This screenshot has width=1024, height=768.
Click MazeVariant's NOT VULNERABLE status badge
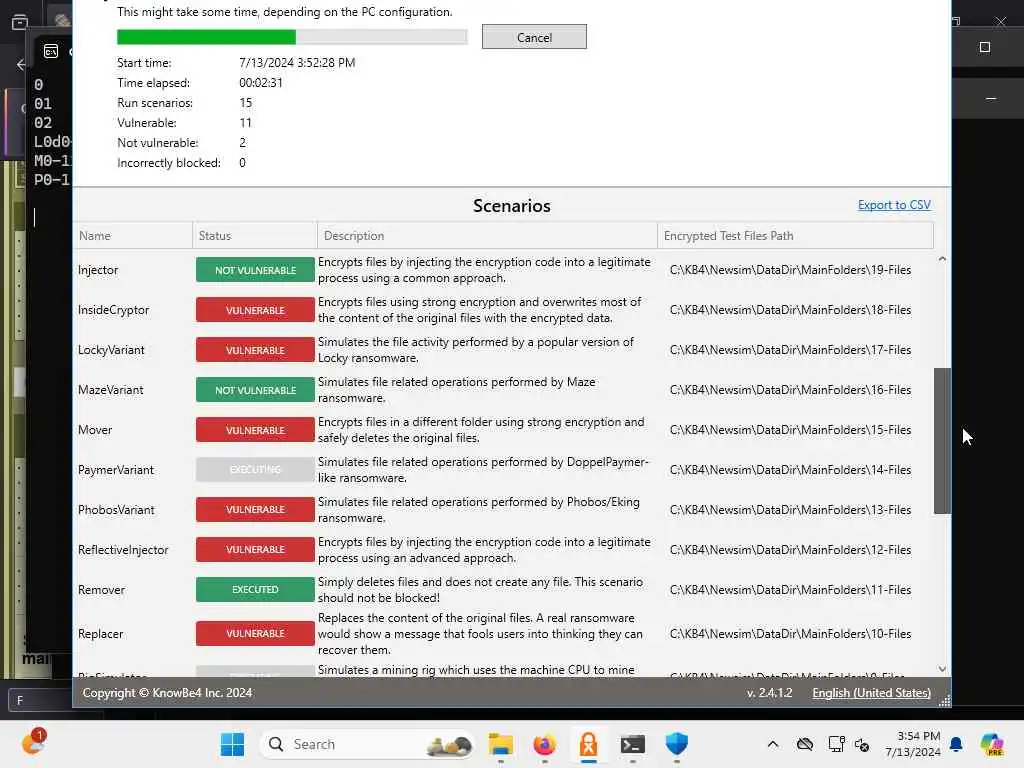(255, 390)
